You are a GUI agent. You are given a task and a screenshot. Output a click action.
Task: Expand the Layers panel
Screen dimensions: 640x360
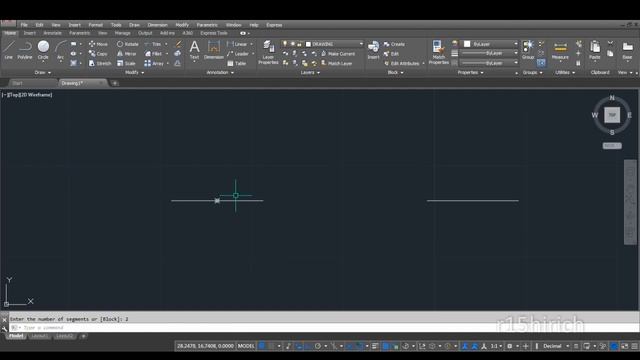click(310, 73)
